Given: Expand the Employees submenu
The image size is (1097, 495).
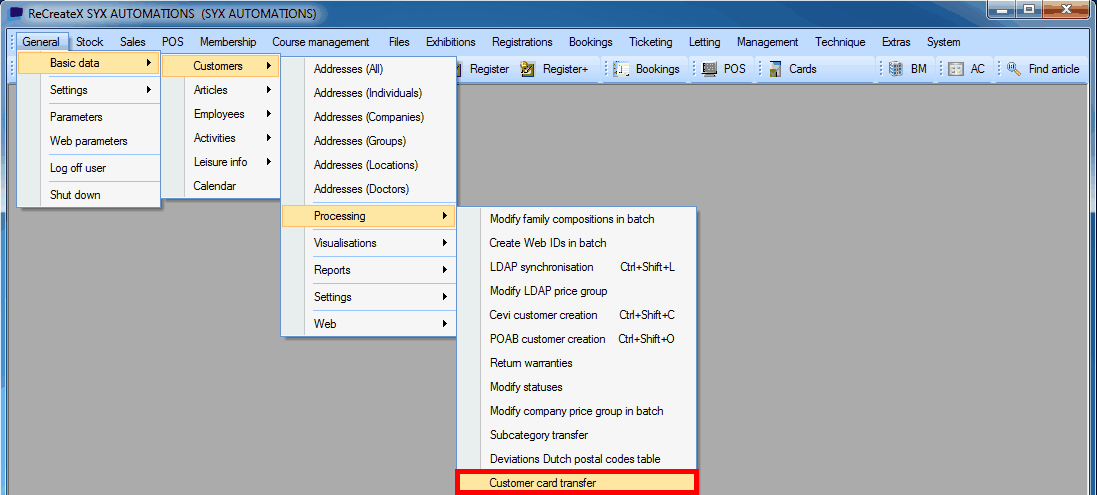Looking at the screenshot, I should click(220, 114).
